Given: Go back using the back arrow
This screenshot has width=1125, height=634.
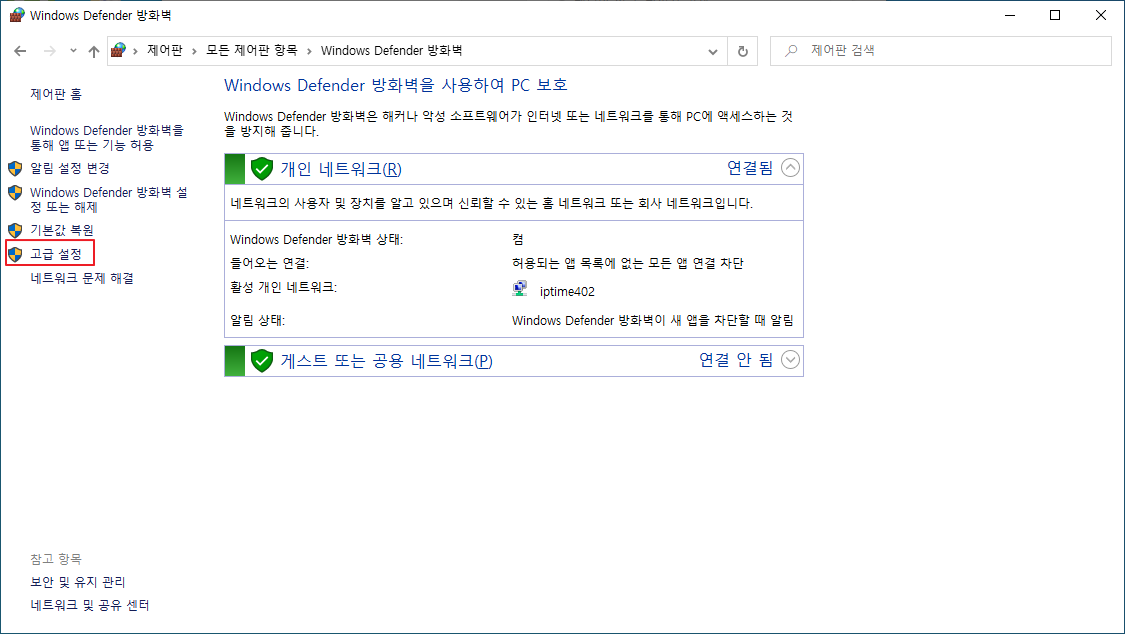Looking at the screenshot, I should coord(20,51).
